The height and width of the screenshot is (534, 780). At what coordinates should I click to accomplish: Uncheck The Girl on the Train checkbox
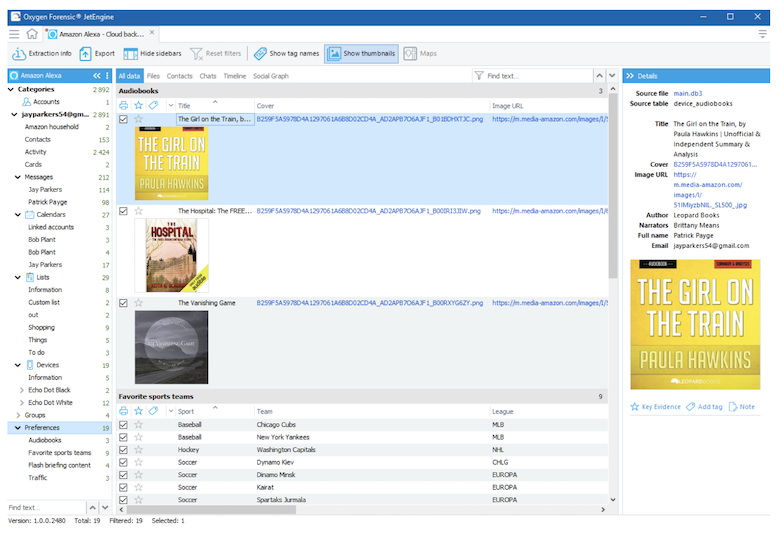[123, 119]
